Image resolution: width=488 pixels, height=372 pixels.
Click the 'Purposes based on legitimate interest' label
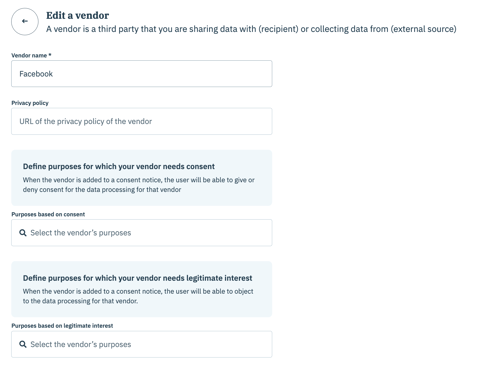tap(62, 326)
